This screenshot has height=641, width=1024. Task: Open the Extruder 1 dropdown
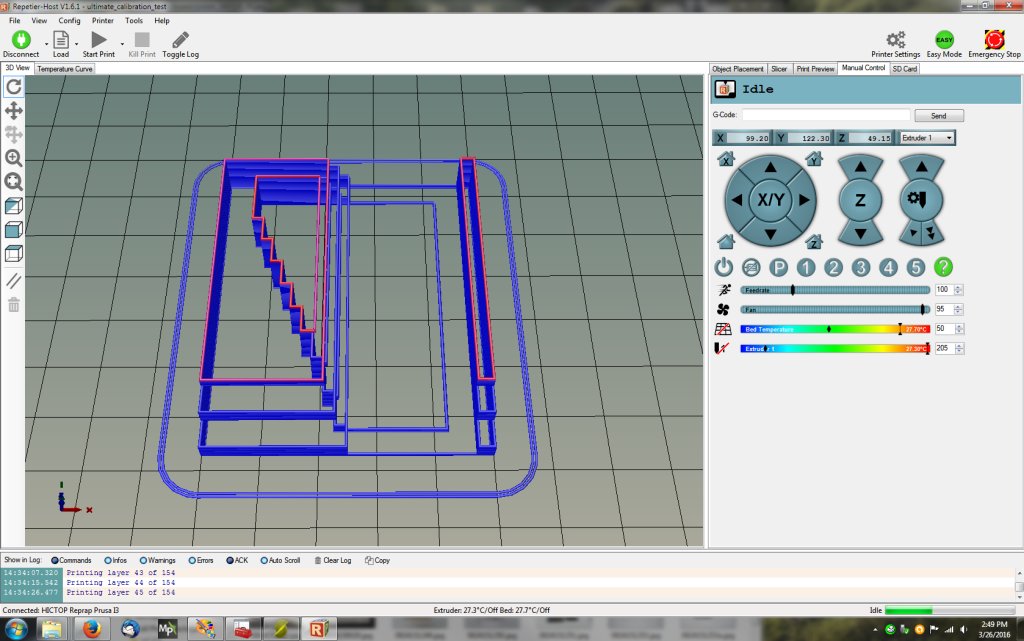(x=927, y=137)
